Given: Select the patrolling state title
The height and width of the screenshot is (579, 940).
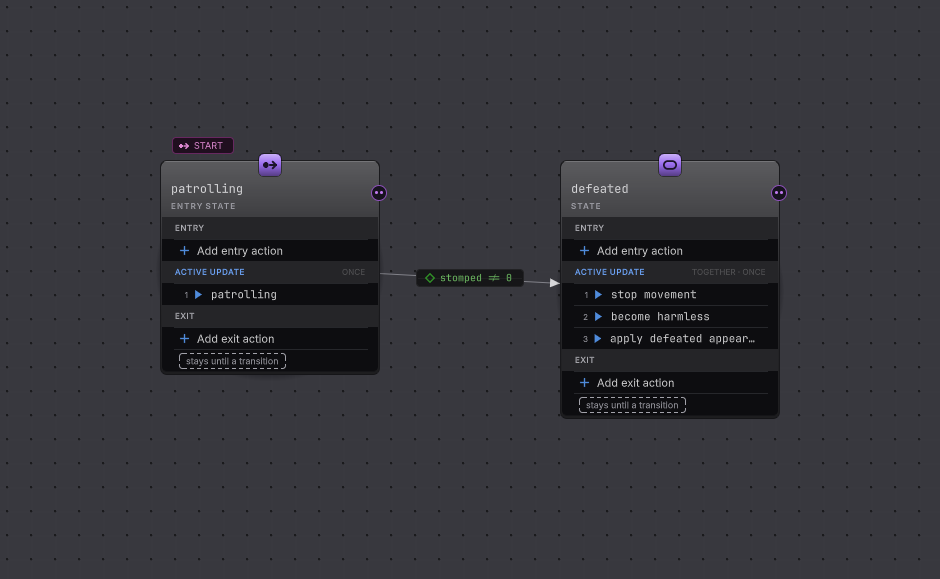Looking at the screenshot, I should pyautogui.click(x=207, y=189).
